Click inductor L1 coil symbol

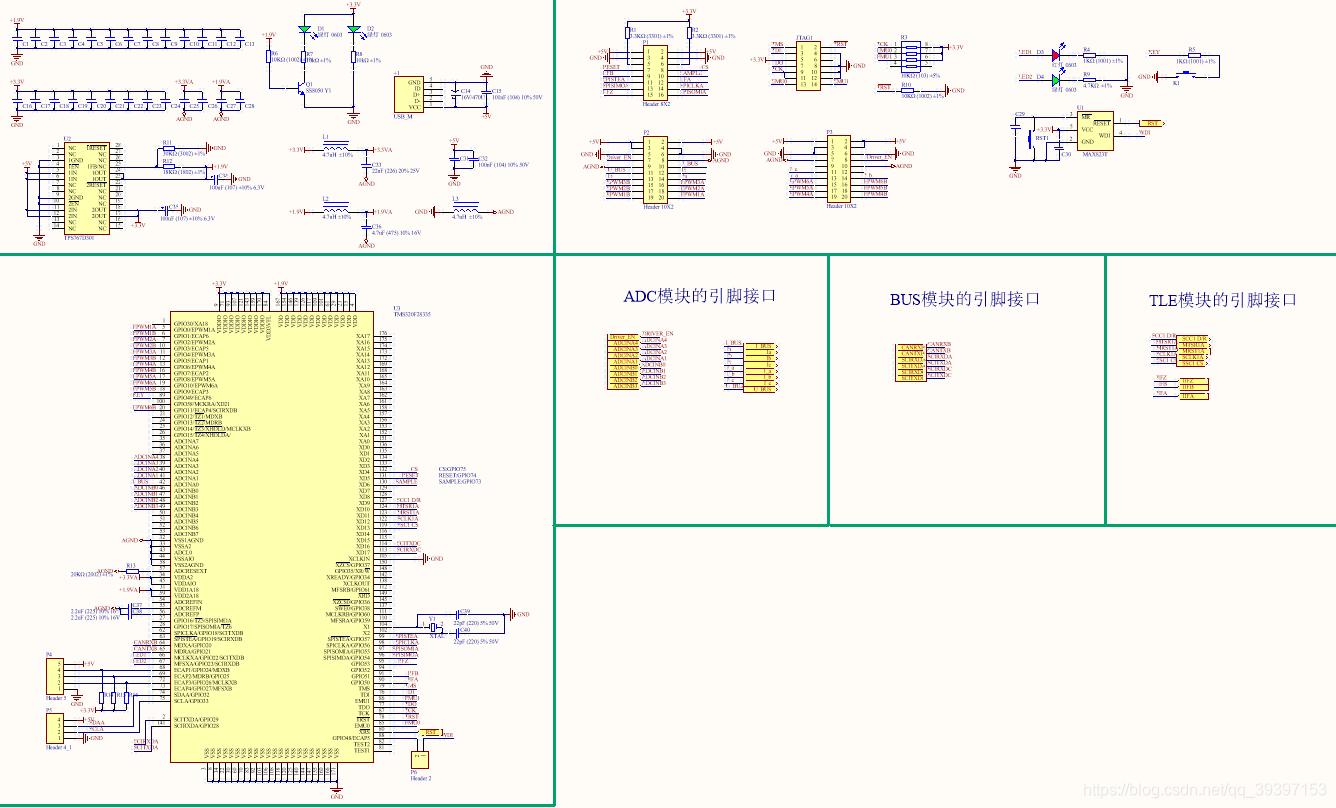336,147
